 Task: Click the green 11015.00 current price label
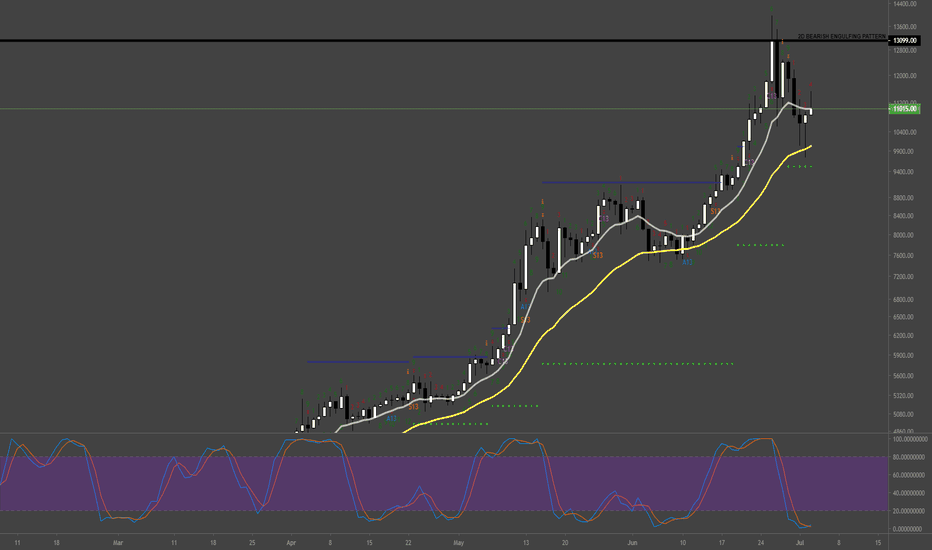click(904, 109)
